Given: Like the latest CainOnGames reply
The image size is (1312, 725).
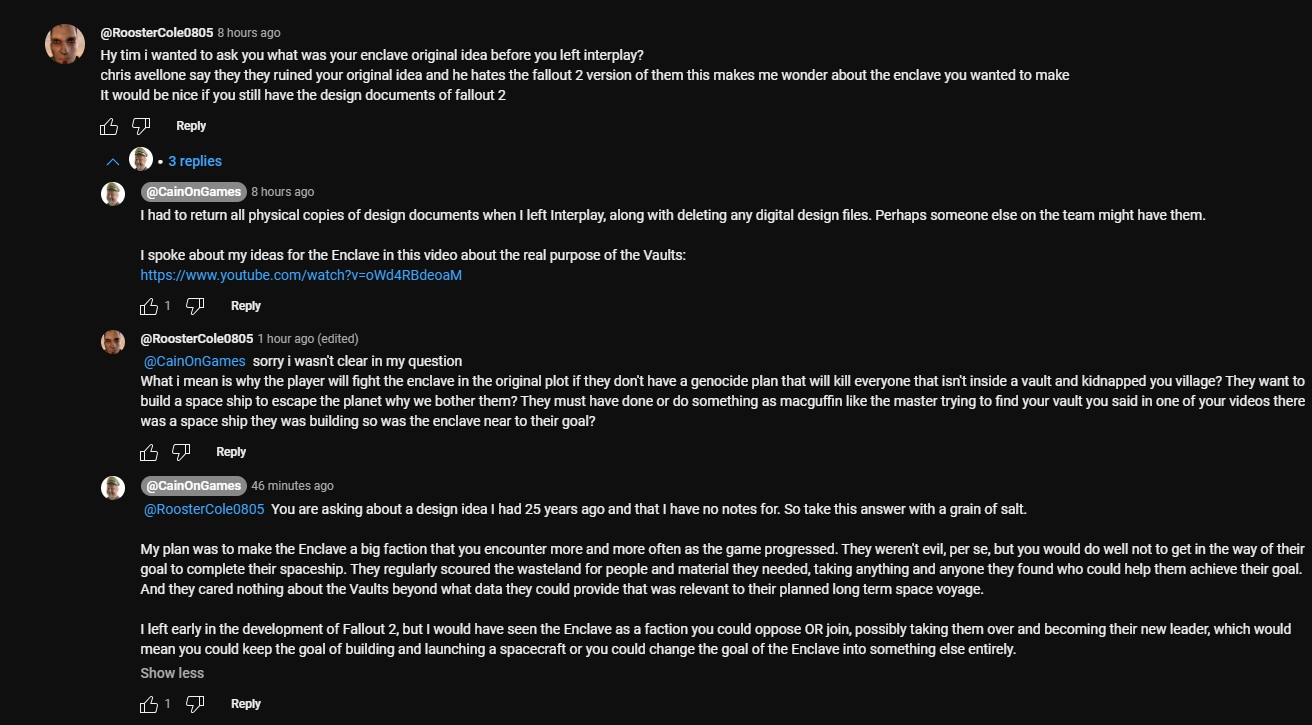Looking at the screenshot, I should pos(149,704).
